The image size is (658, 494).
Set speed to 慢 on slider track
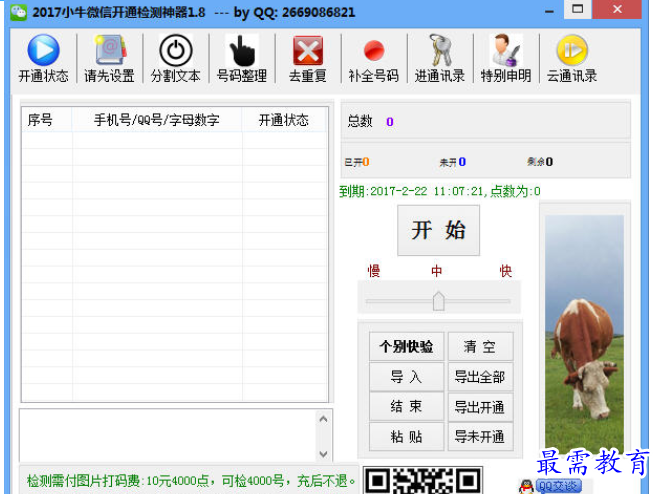(371, 301)
